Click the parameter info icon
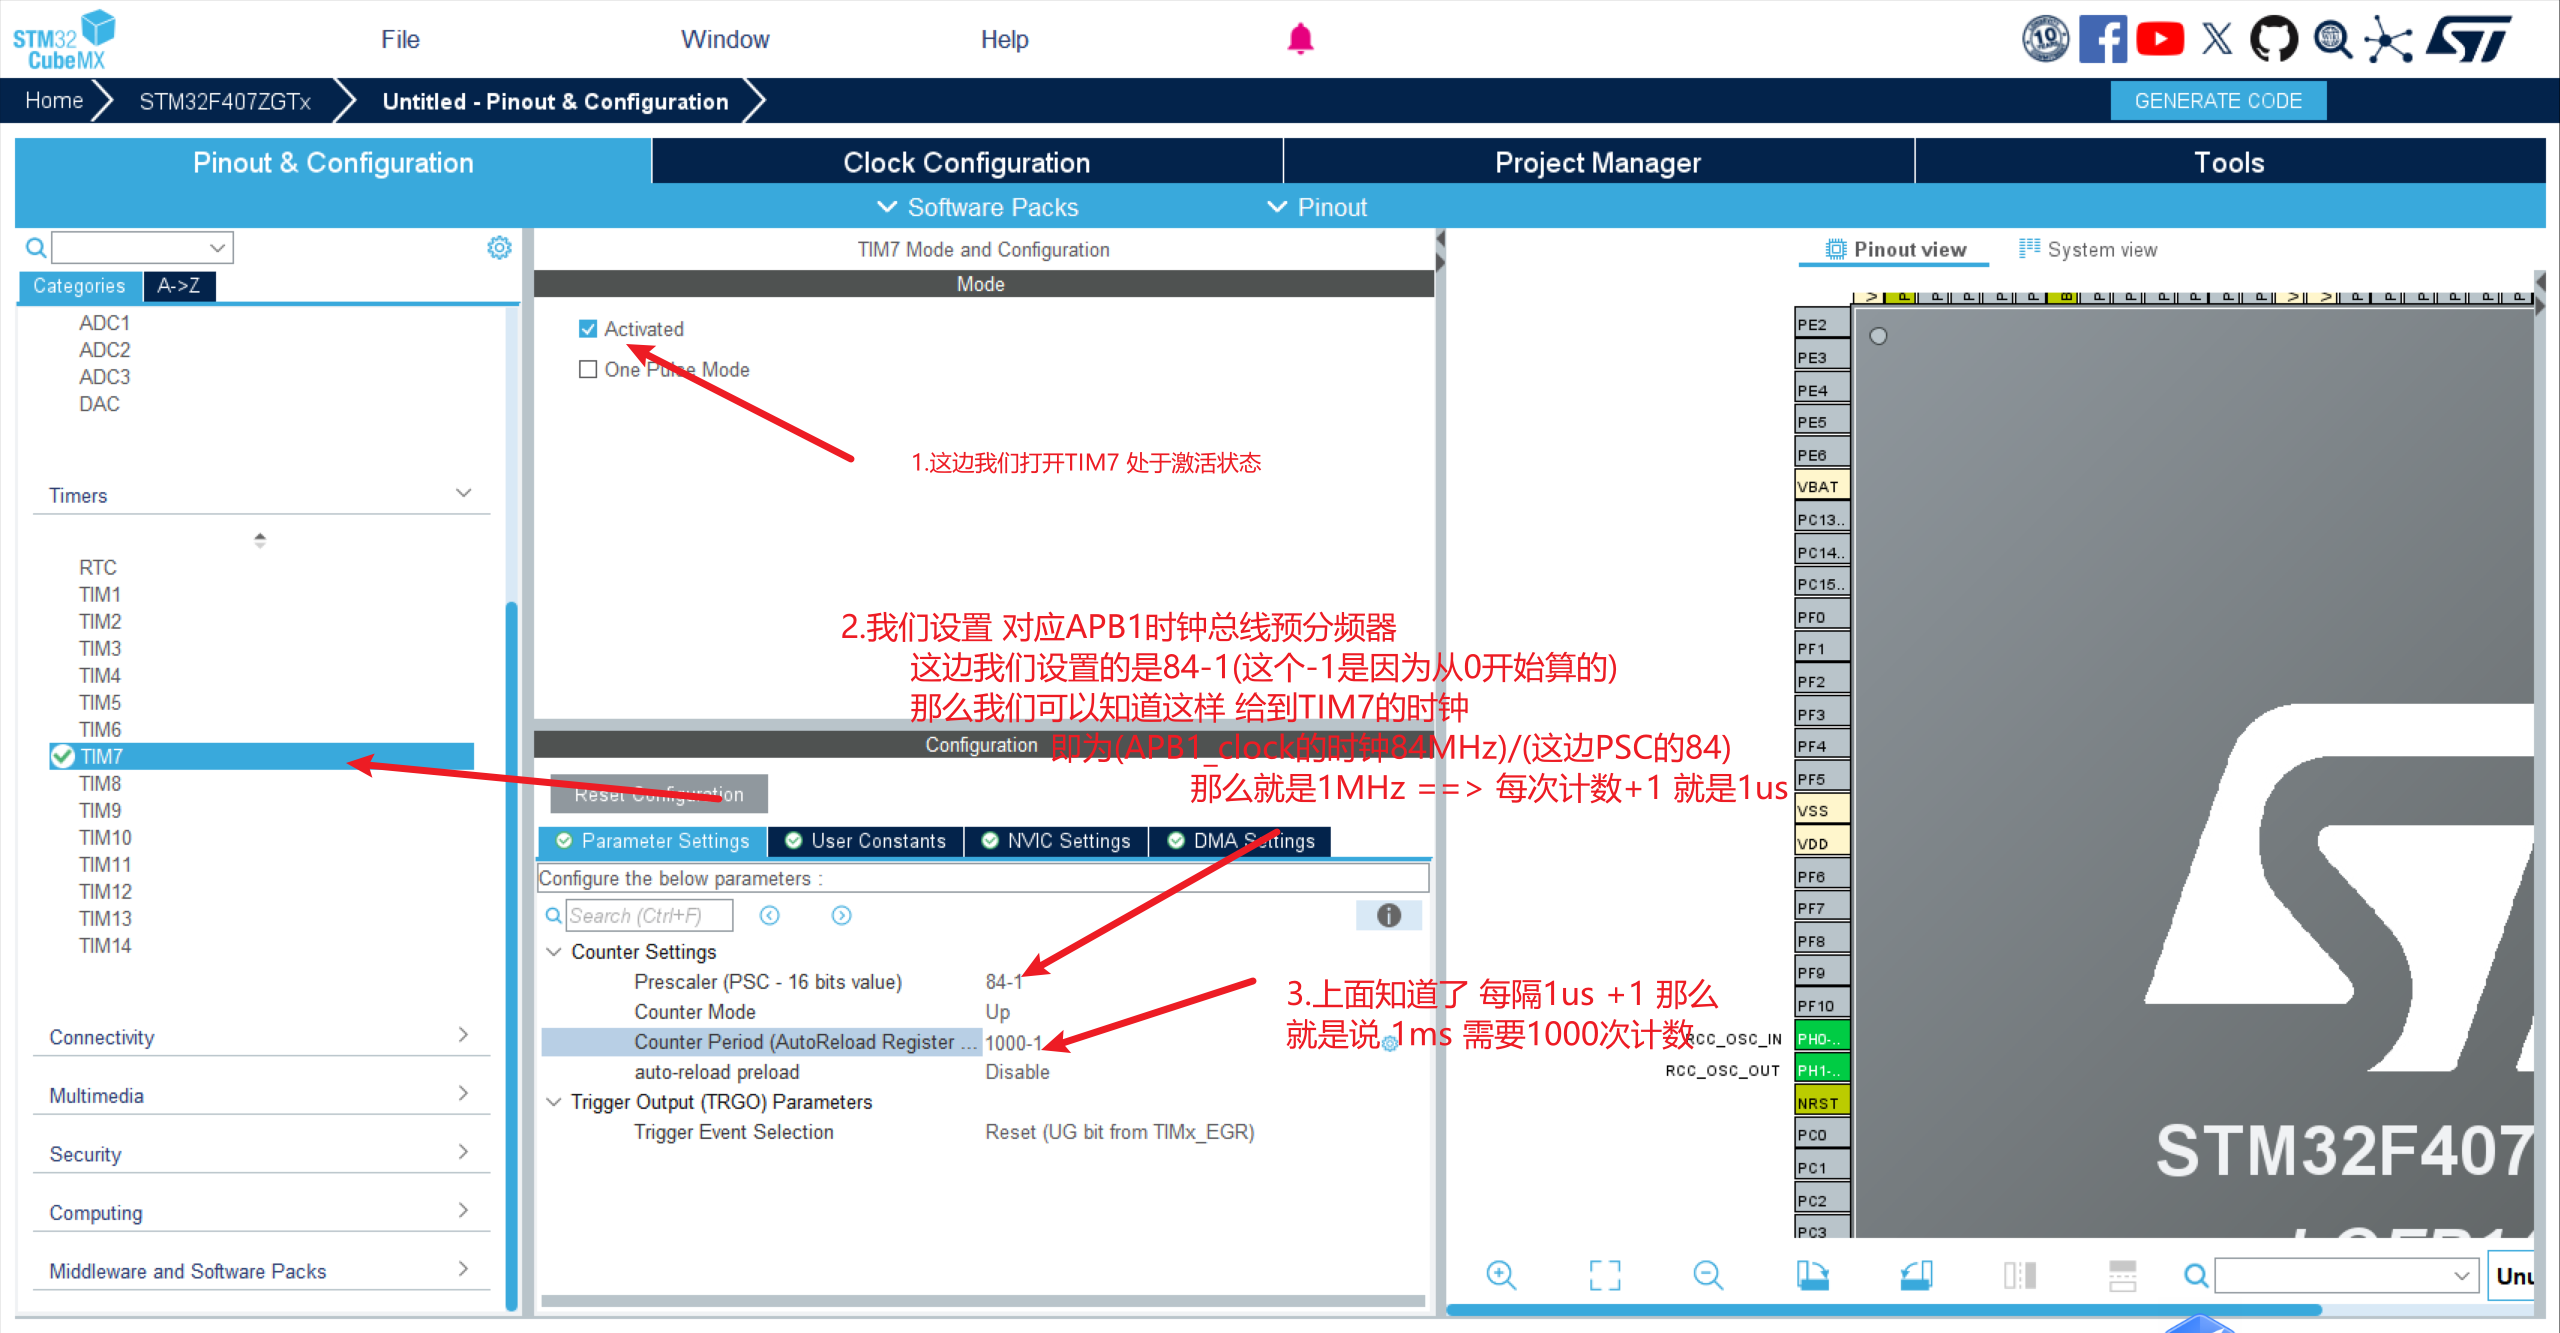 pyautogui.click(x=1388, y=915)
